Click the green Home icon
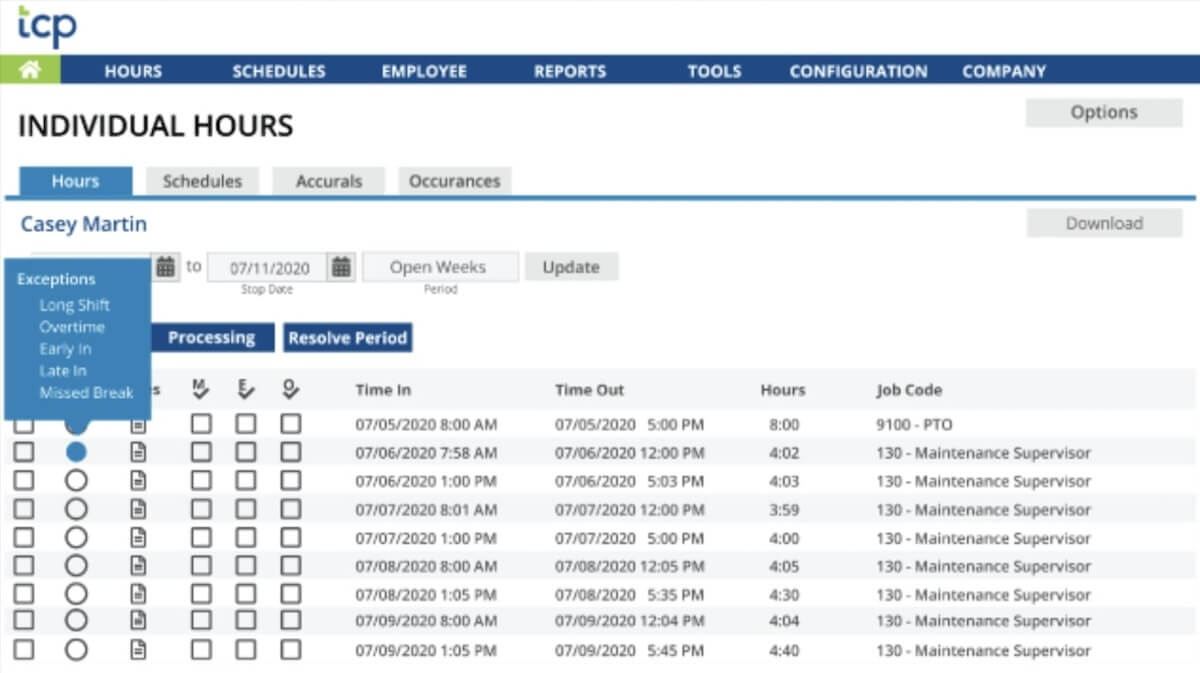 [x=29, y=70]
